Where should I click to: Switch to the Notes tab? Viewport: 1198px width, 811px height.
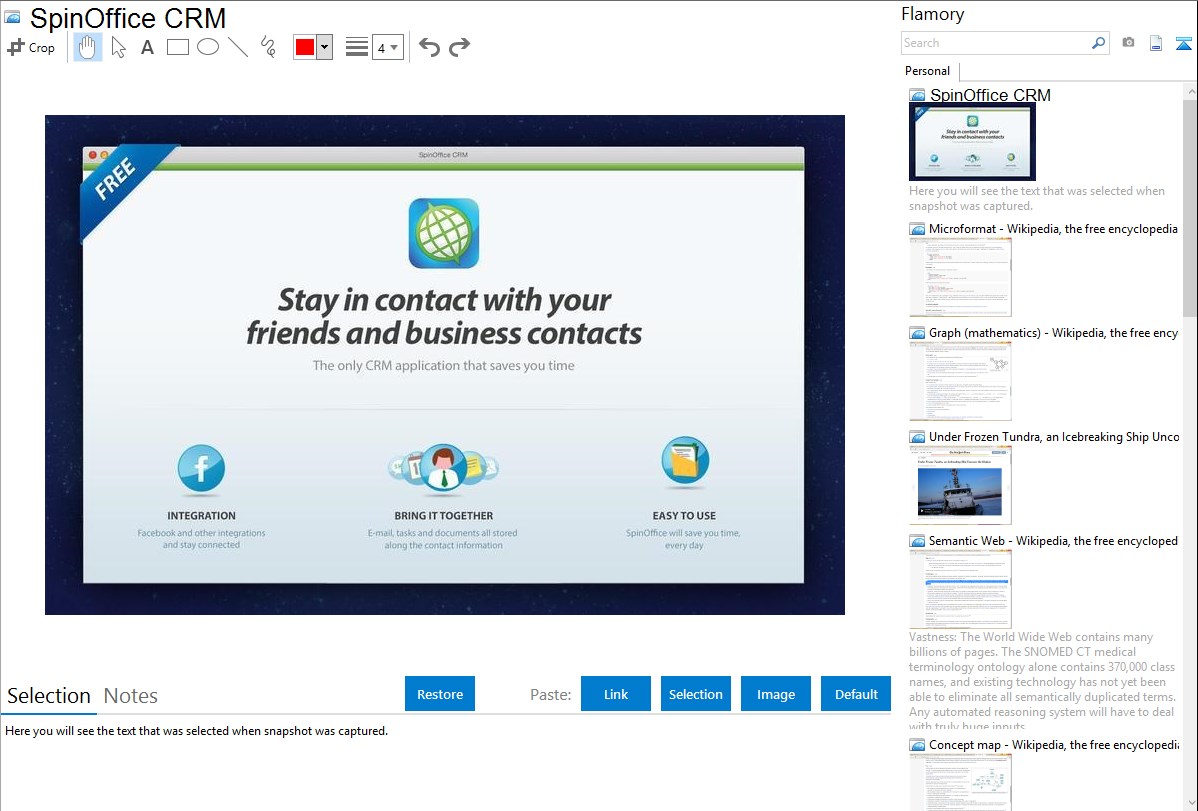[131, 696]
